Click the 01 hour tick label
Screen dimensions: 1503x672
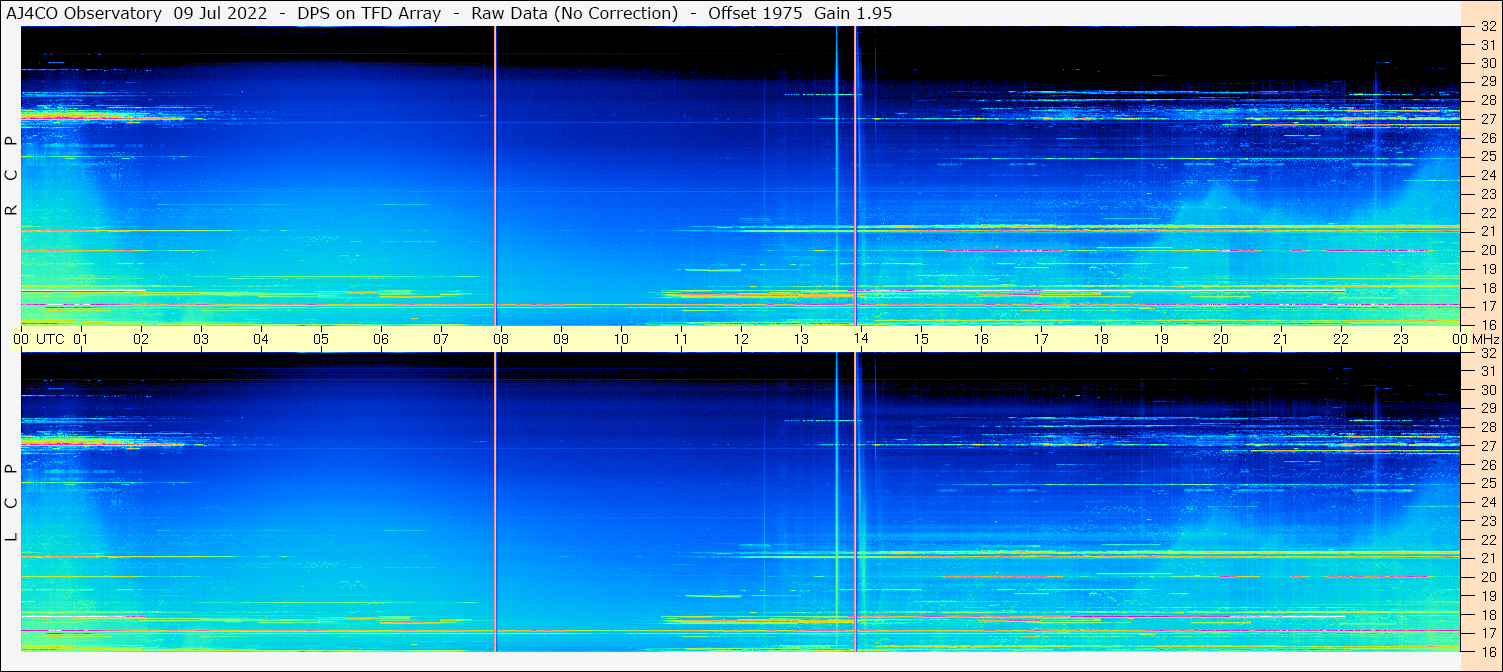pyautogui.click(x=81, y=339)
